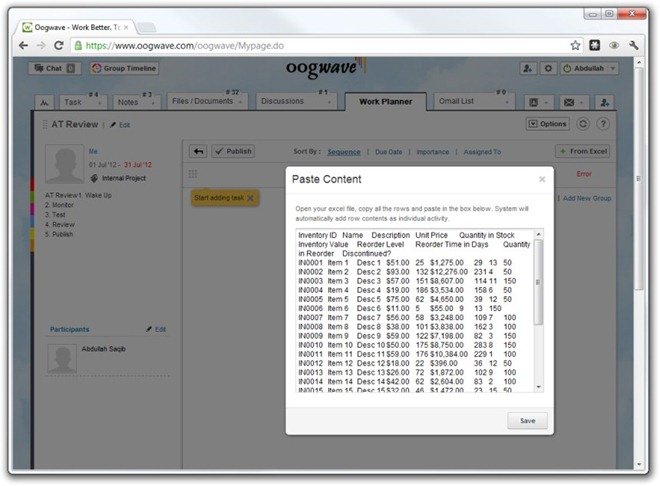
Task: Select the '4. Review' text
Action: 60,224
